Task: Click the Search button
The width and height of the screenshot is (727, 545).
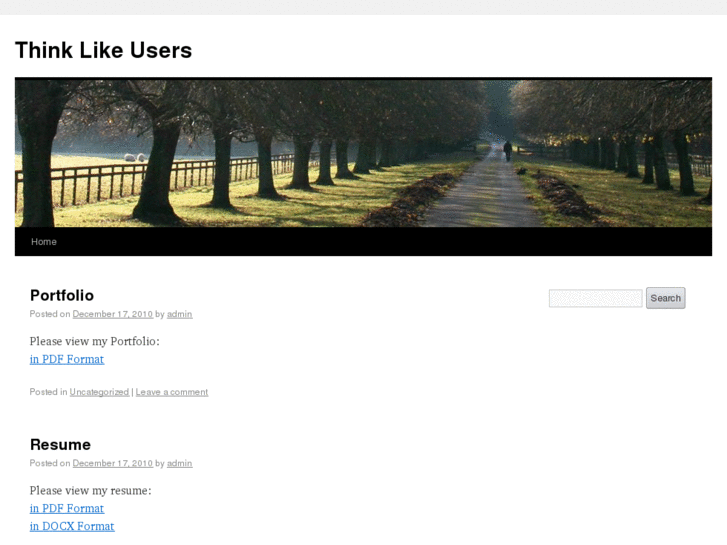Action: [x=666, y=298]
